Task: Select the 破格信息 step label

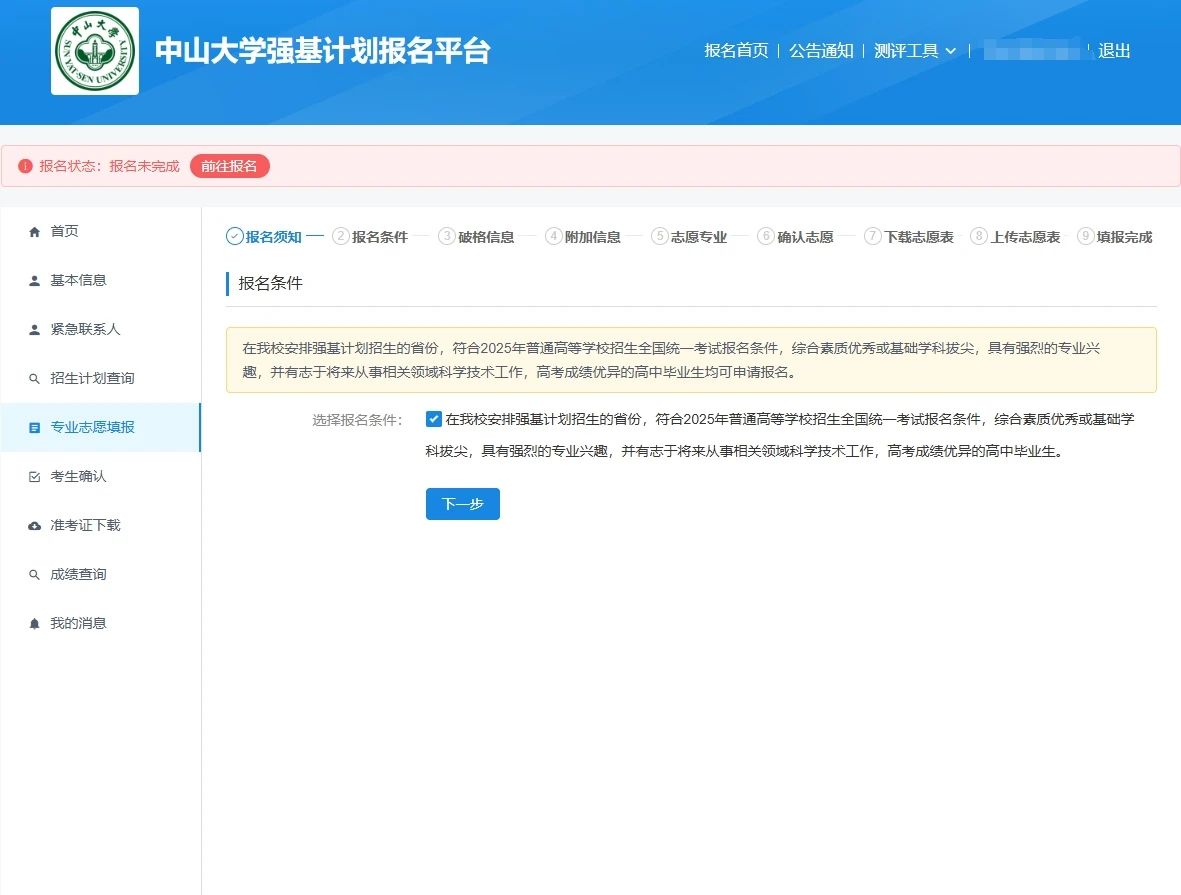Action: click(486, 237)
